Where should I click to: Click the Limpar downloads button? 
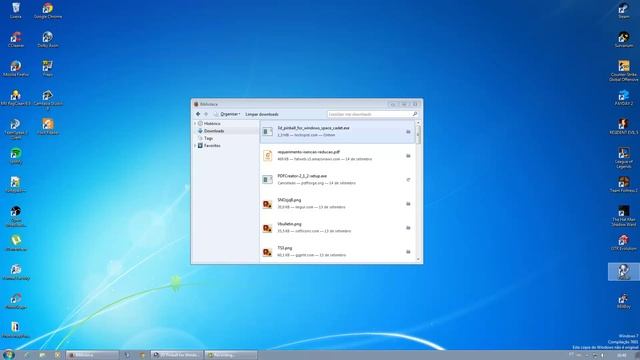(262, 114)
